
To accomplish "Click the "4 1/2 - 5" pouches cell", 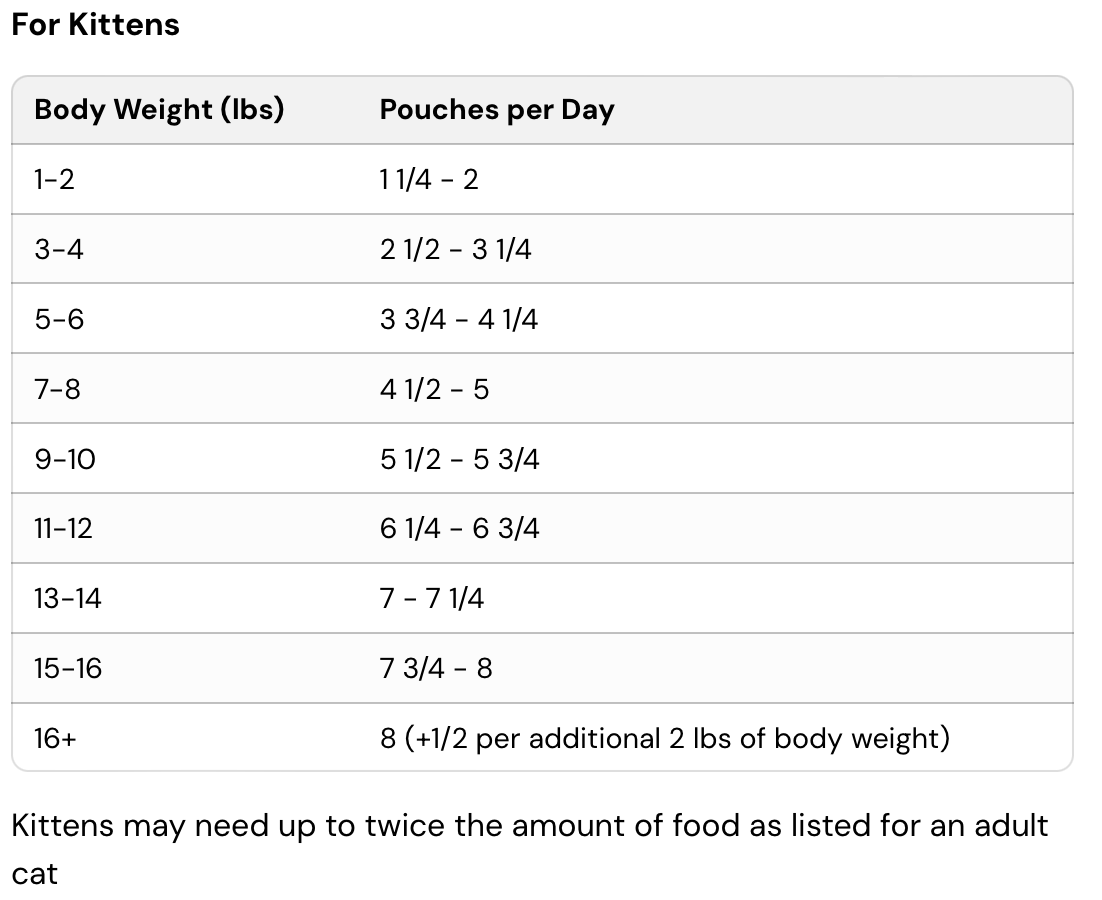I will click(x=434, y=389).
